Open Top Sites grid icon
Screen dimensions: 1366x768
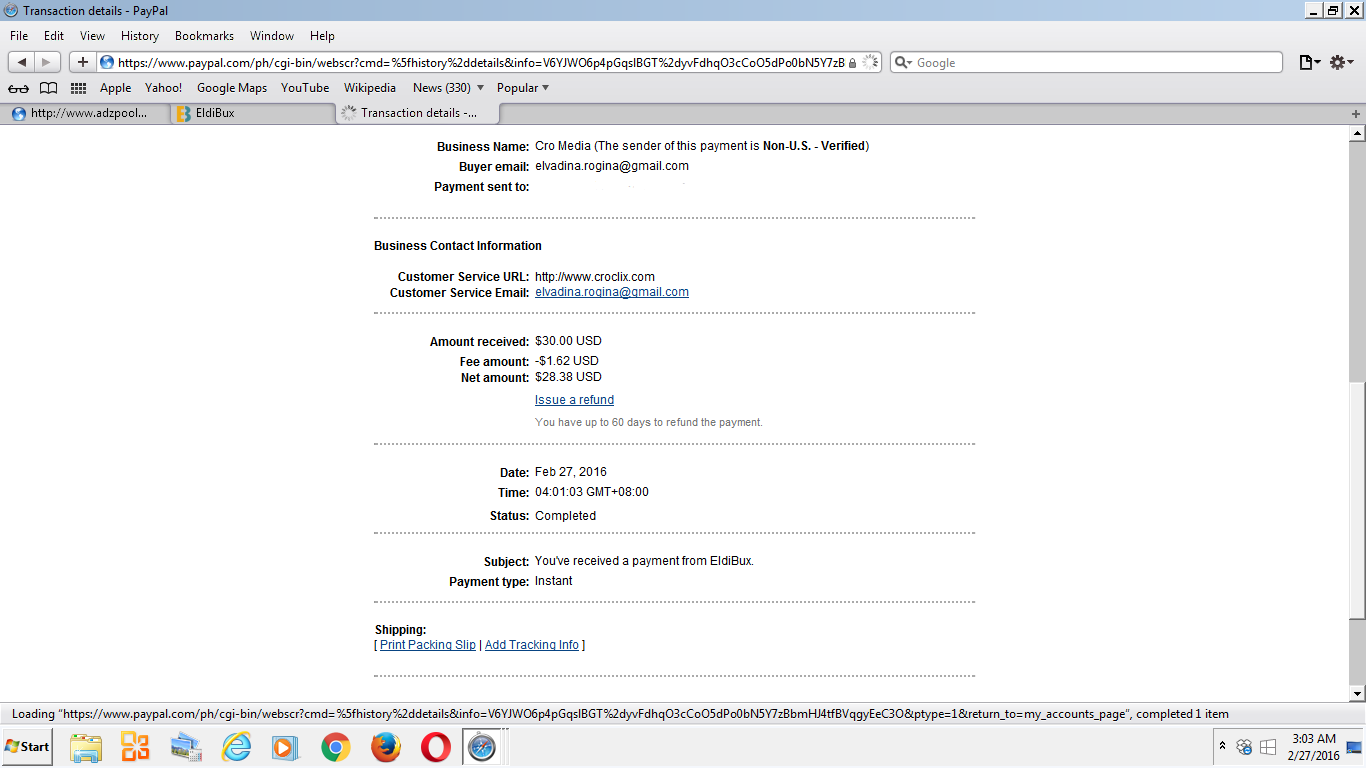click(78, 88)
